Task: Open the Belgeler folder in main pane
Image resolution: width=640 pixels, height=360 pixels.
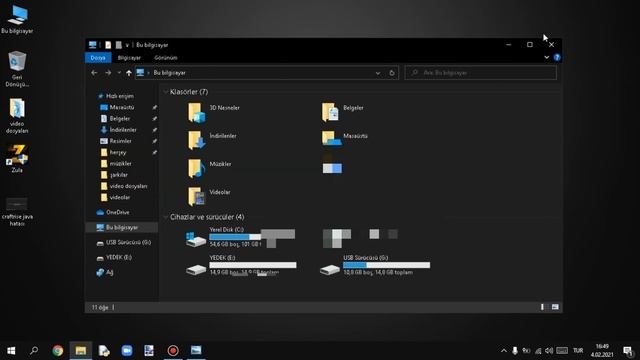Action: point(342,112)
